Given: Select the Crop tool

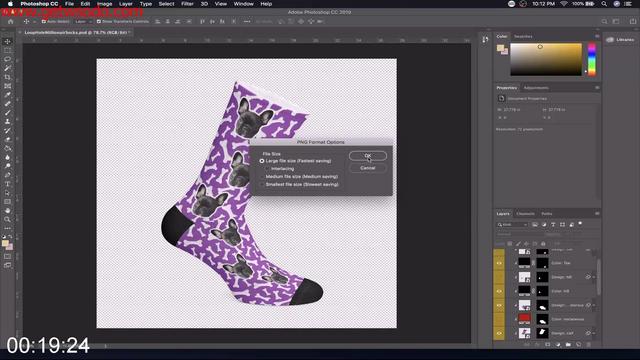Looking at the screenshot, I should 7,77.
